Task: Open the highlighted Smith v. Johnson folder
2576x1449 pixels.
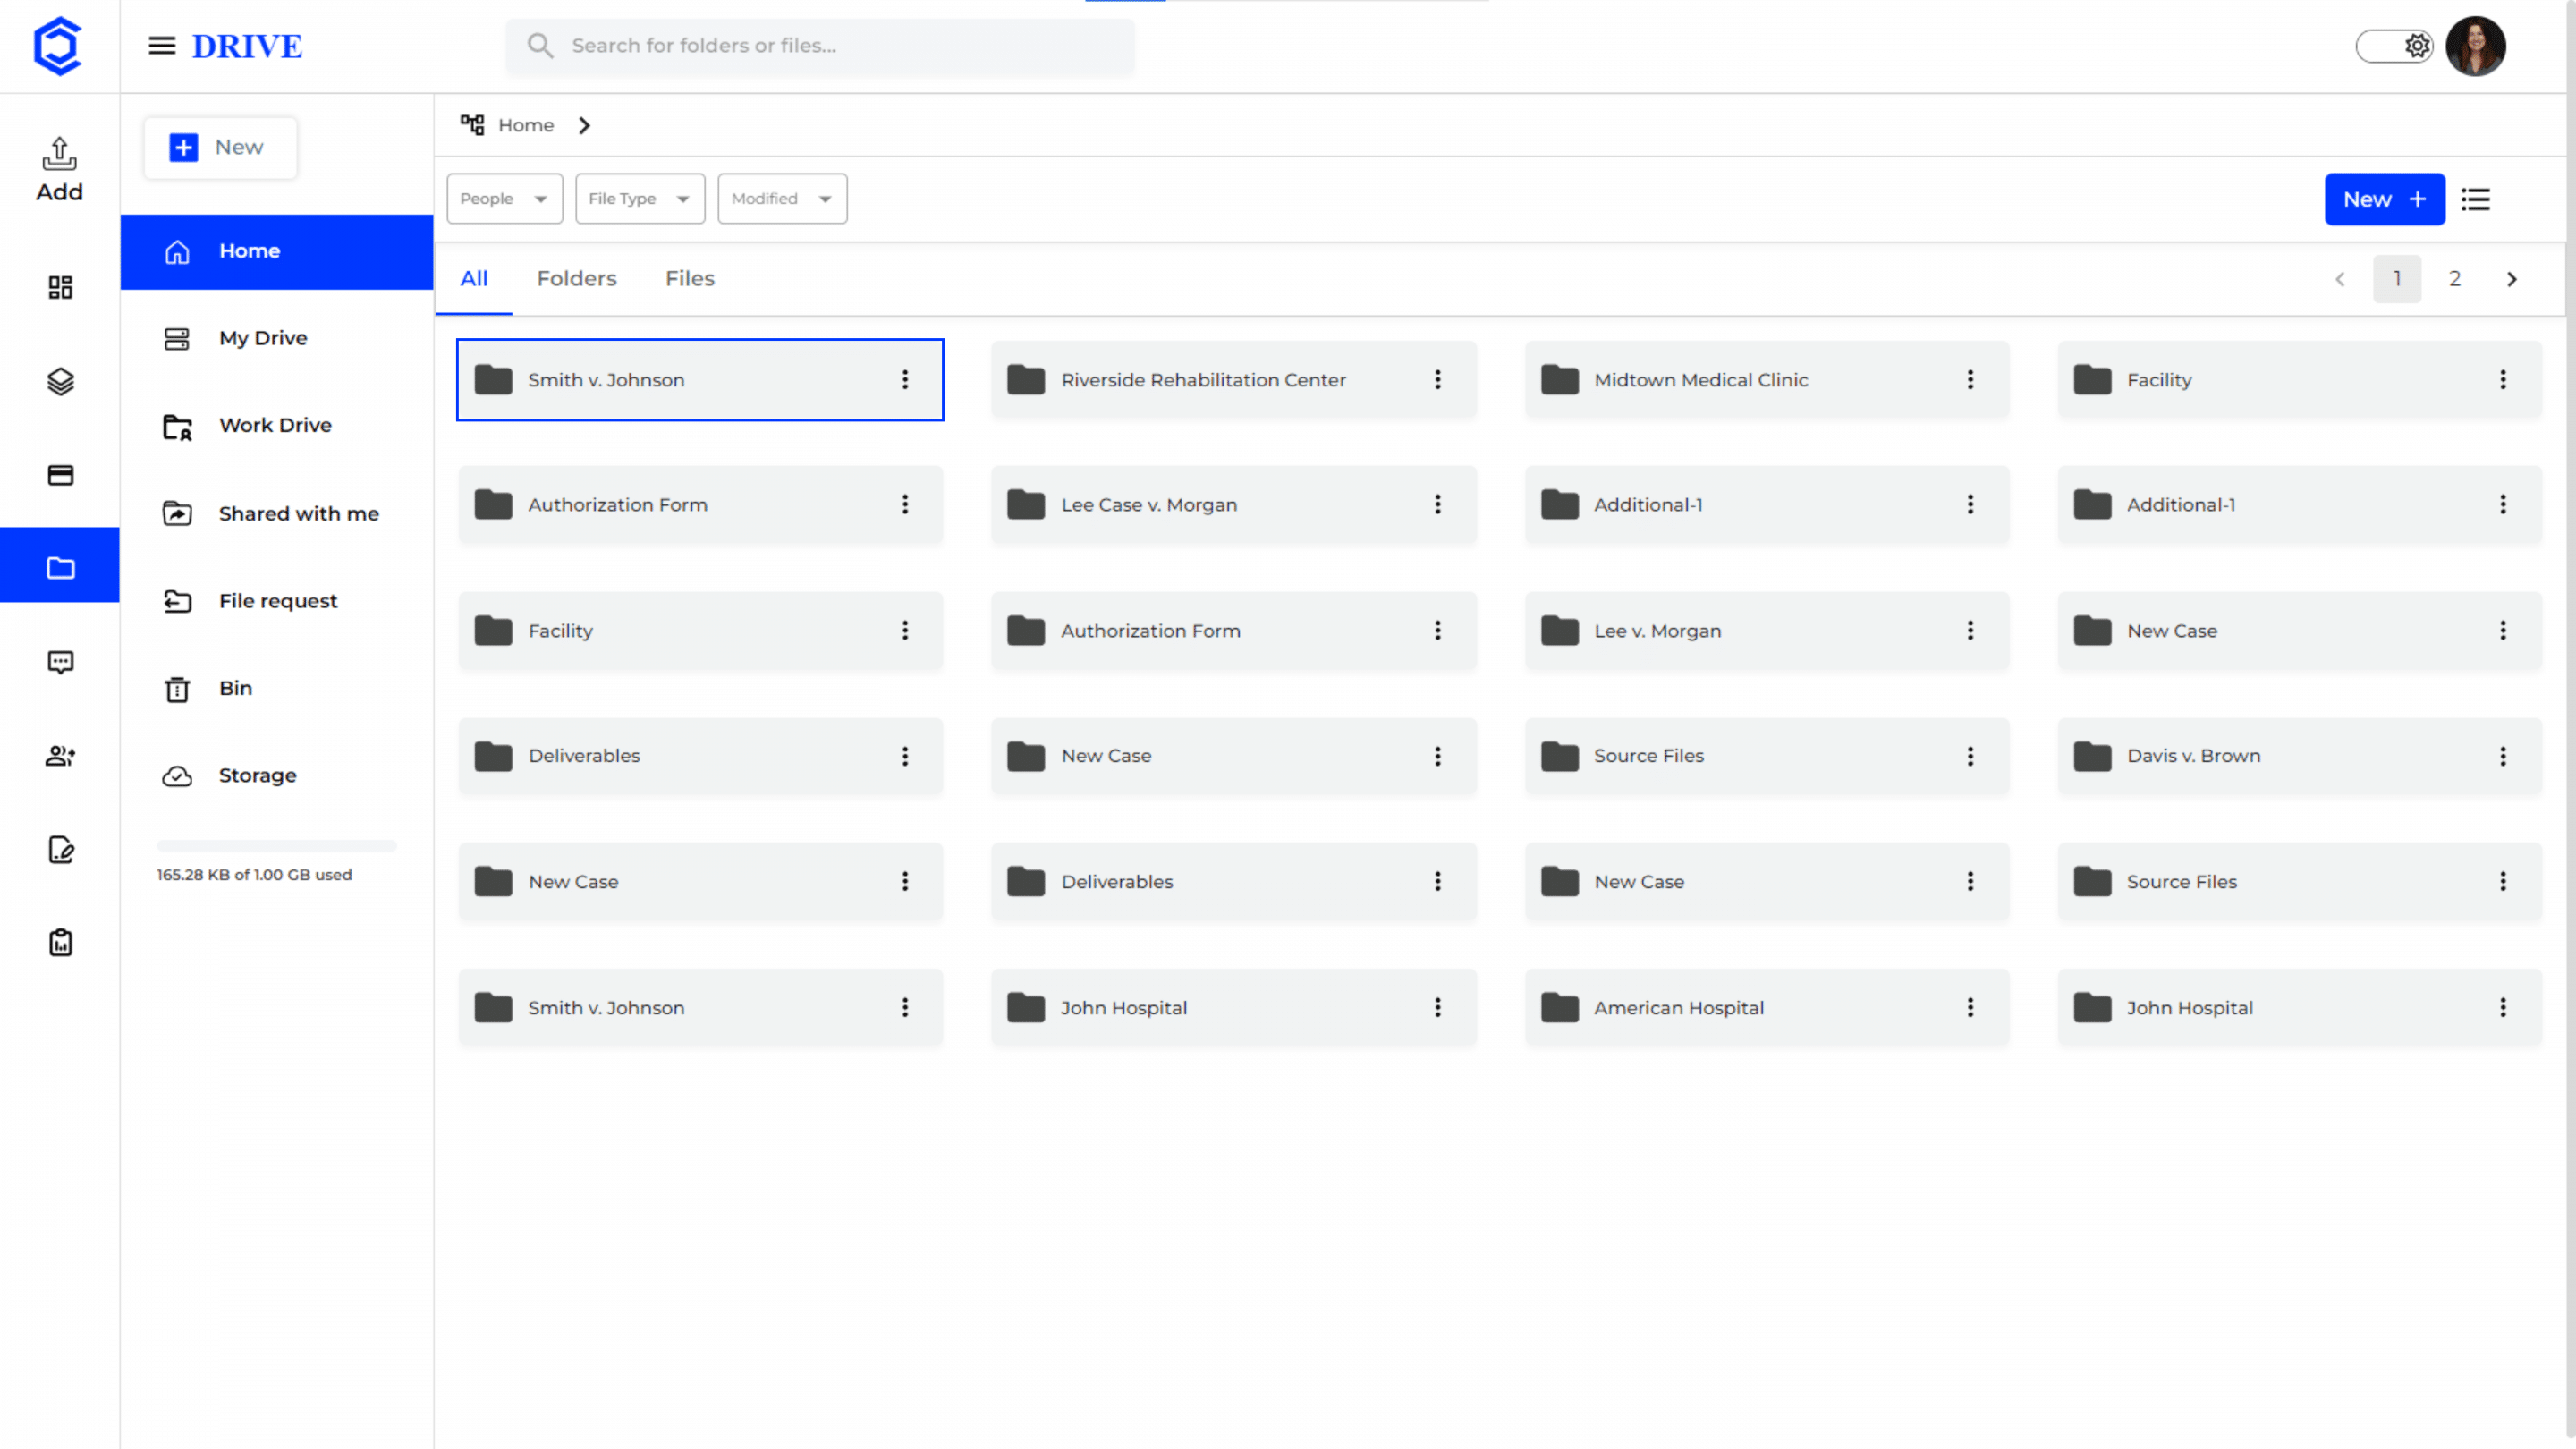Action: [x=700, y=380]
